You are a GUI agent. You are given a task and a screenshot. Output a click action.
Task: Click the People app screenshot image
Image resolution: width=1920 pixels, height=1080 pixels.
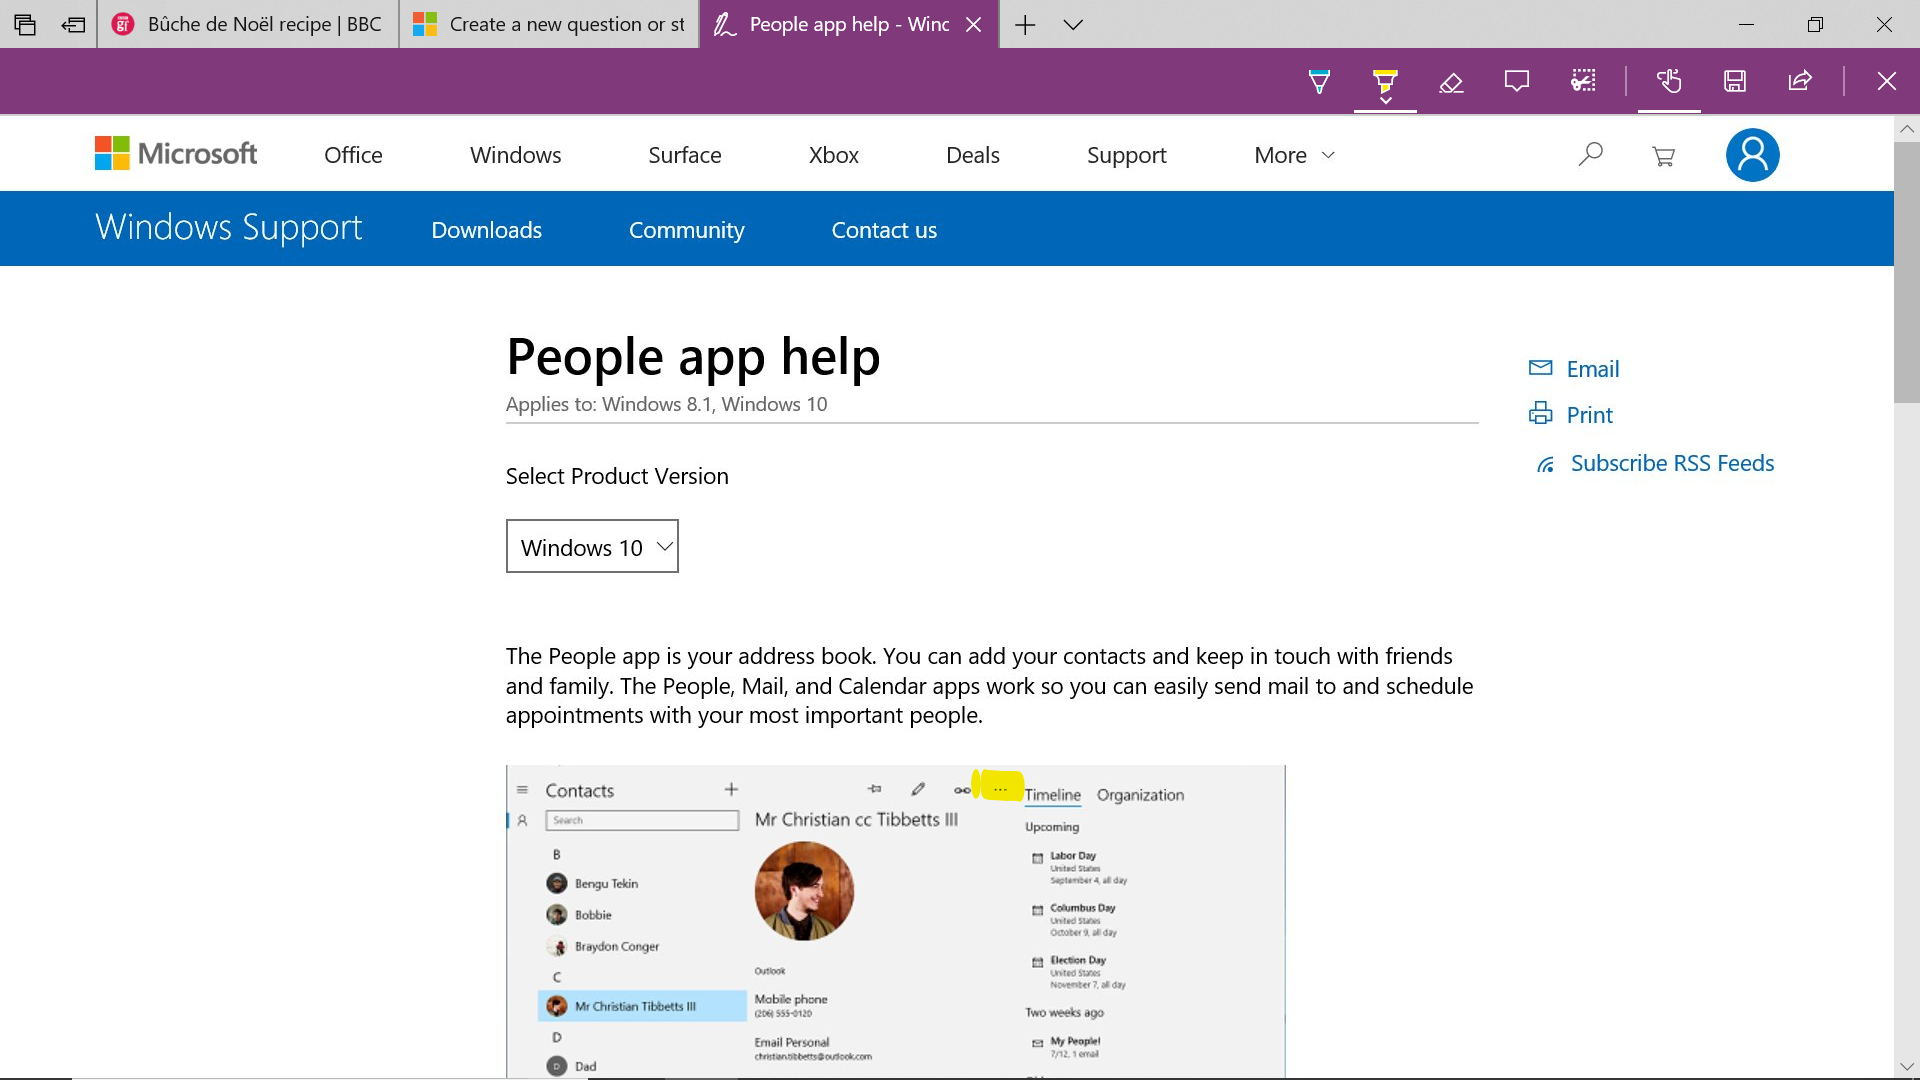(895, 921)
